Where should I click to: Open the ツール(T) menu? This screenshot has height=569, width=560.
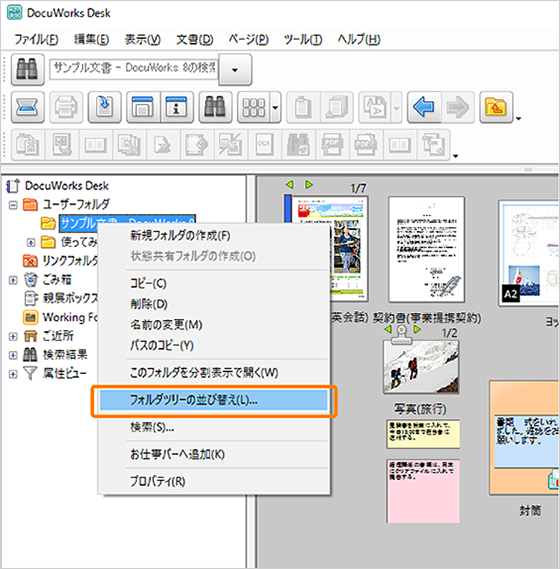point(303,39)
